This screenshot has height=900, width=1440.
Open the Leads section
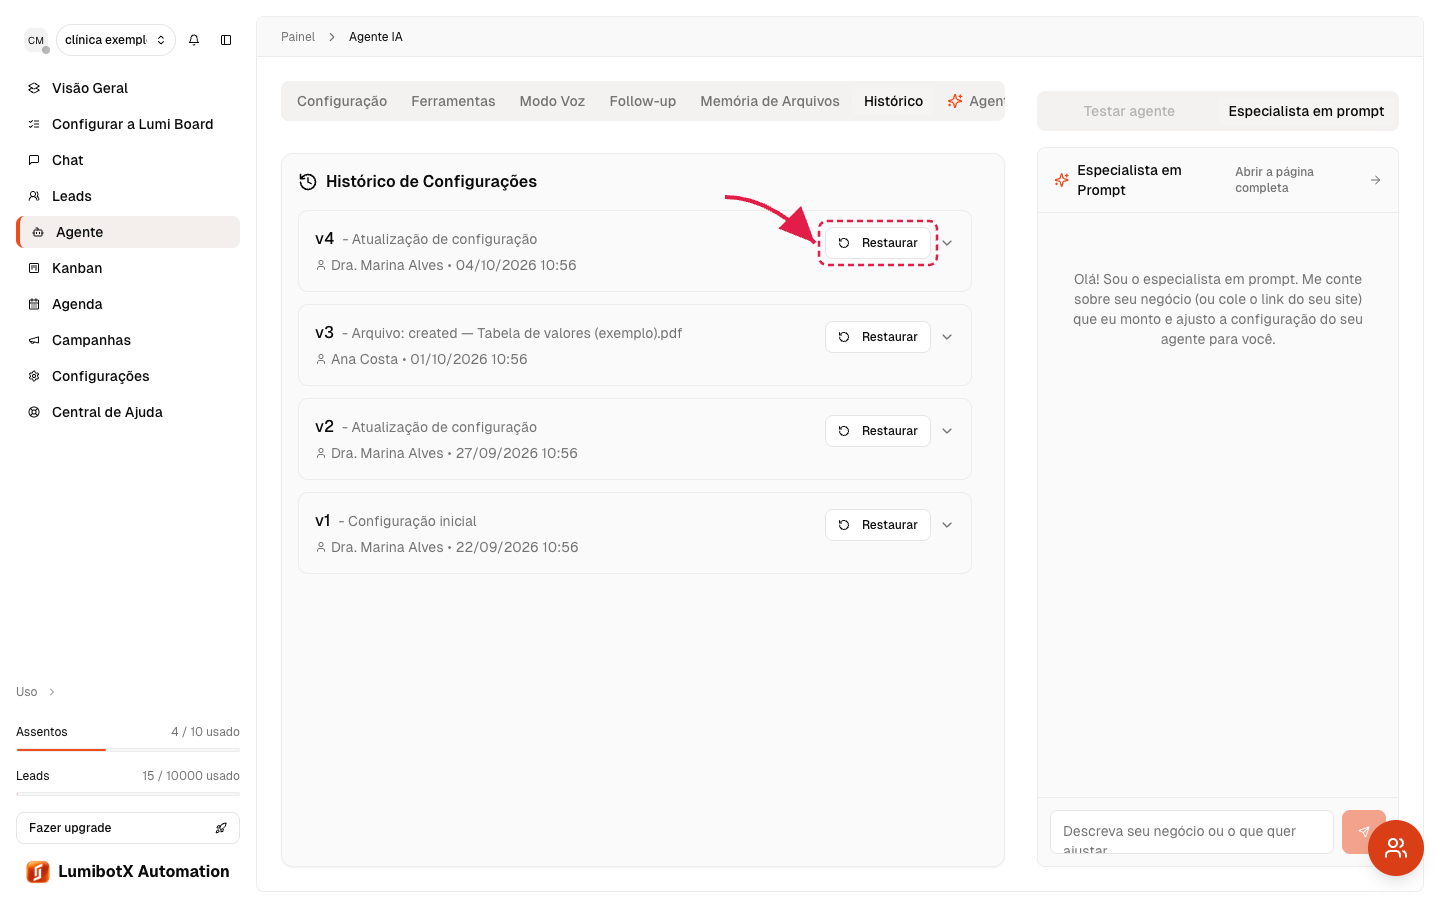[x=128, y=196]
